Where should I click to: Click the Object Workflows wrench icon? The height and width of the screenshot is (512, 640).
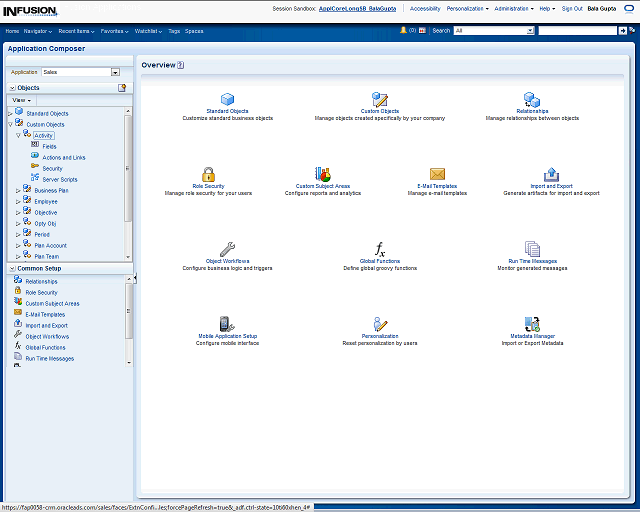(227, 249)
